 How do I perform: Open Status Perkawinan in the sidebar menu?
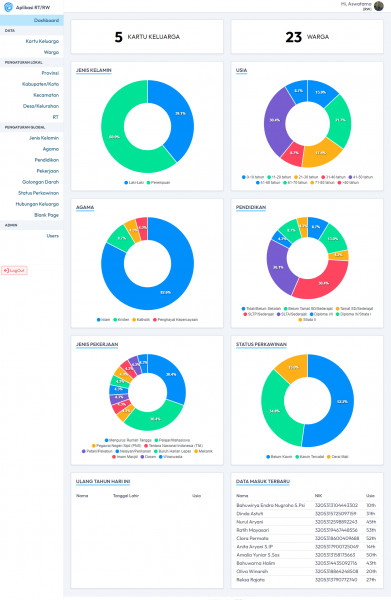(x=39, y=193)
